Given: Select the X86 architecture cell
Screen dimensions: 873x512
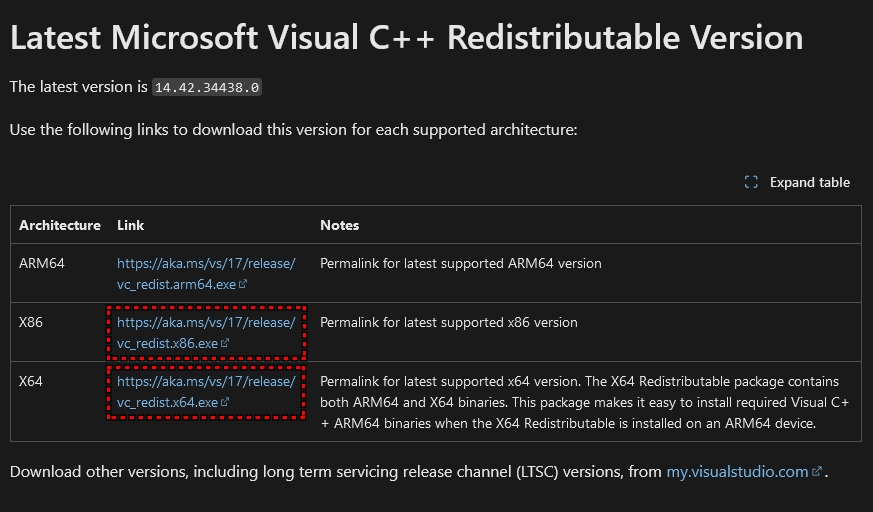Looking at the screenshot, I should coord(31,323).
